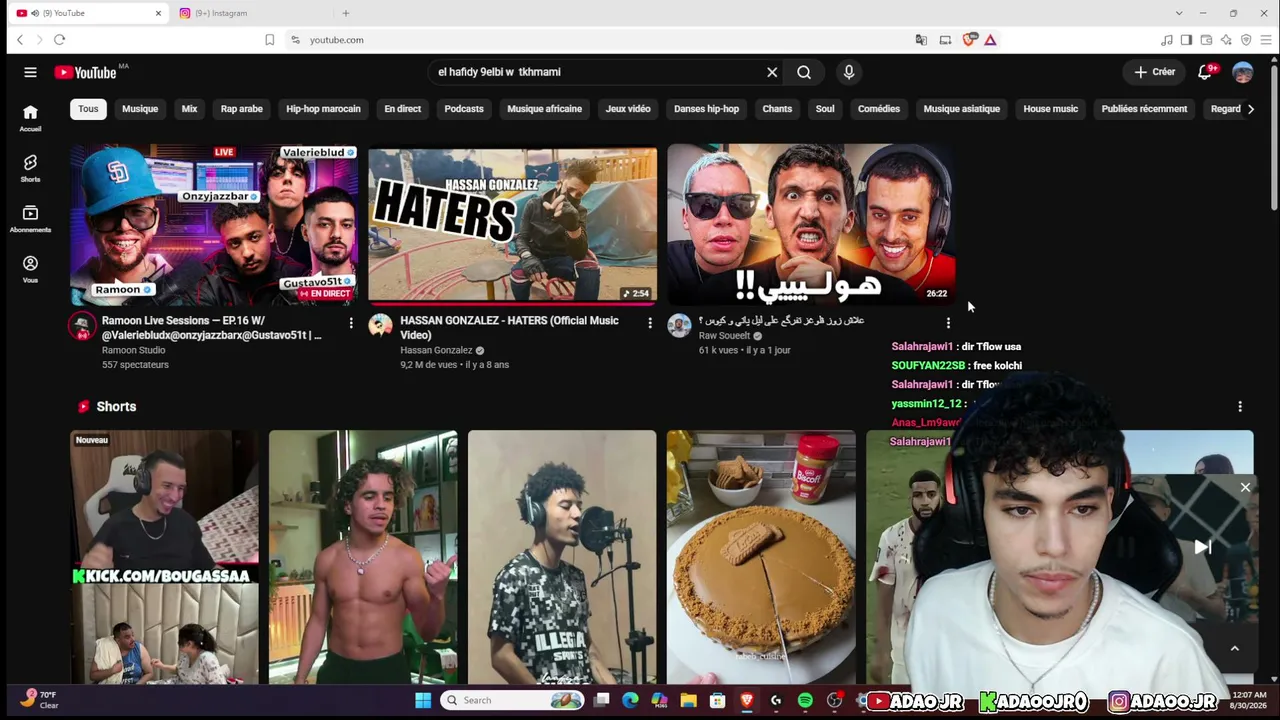Open the Hassan Gonzalez channel link
Viewport: 1280px width, 720px height.
pos(436,351)
